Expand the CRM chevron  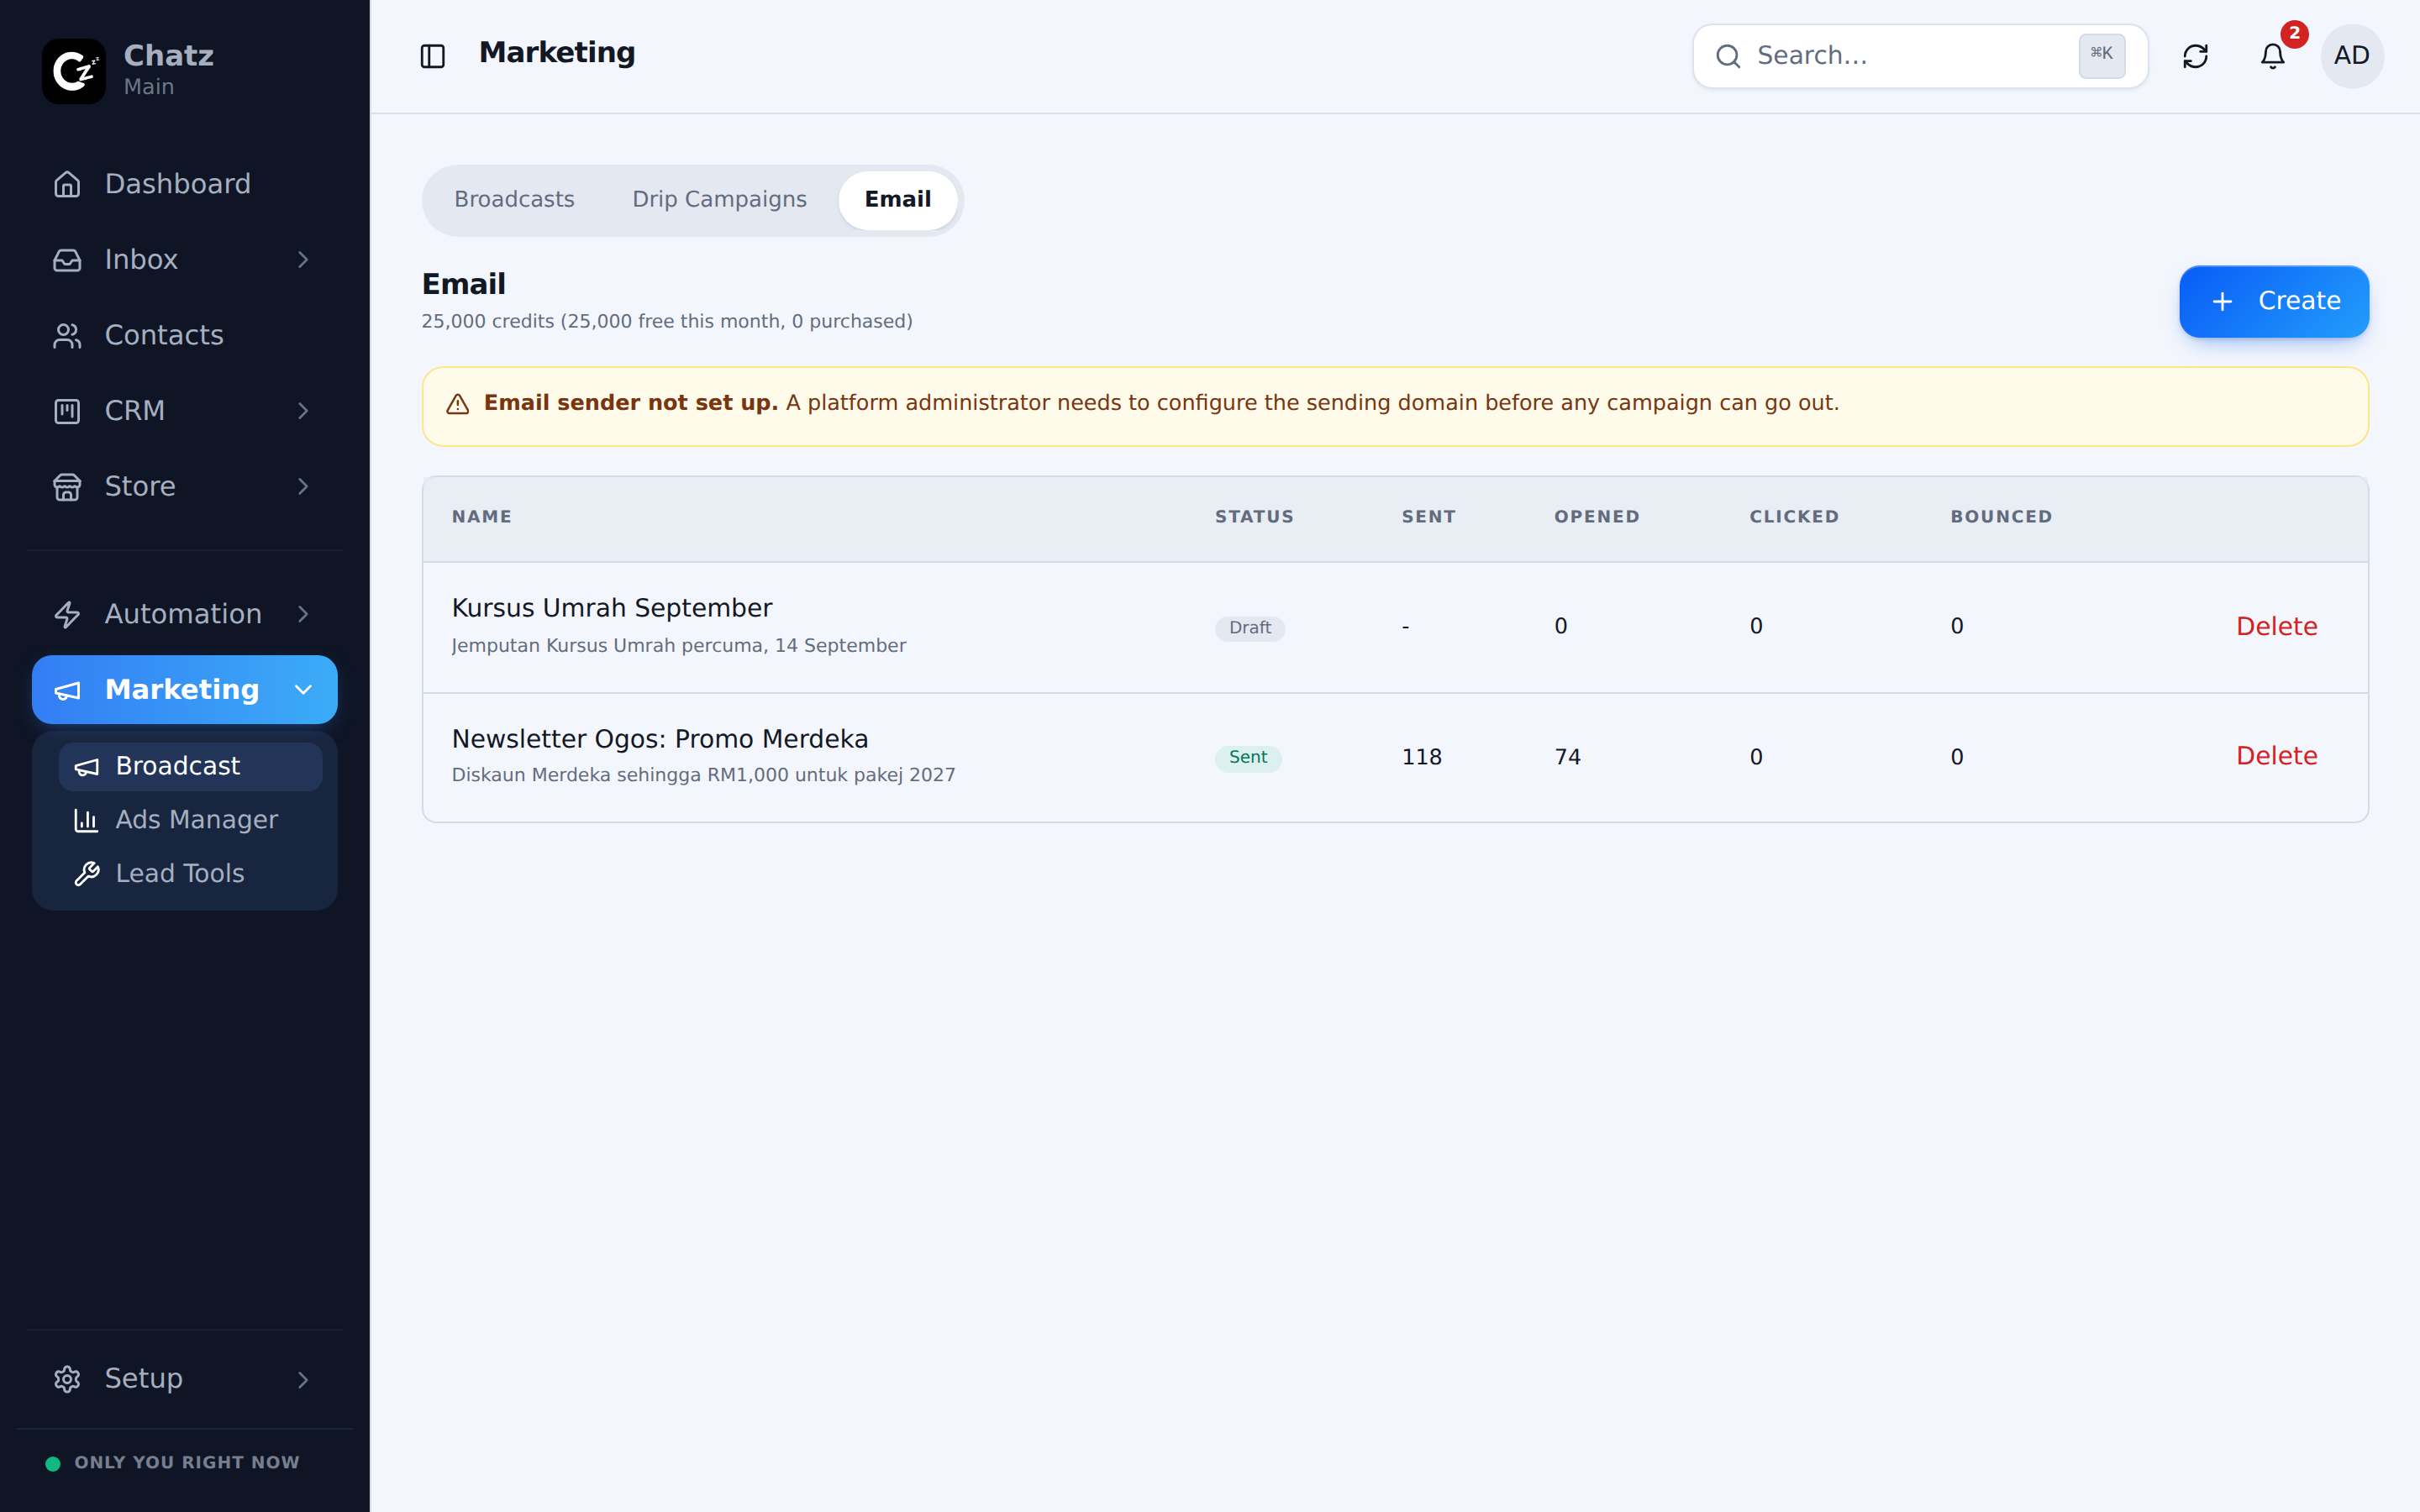click(303, 411)
